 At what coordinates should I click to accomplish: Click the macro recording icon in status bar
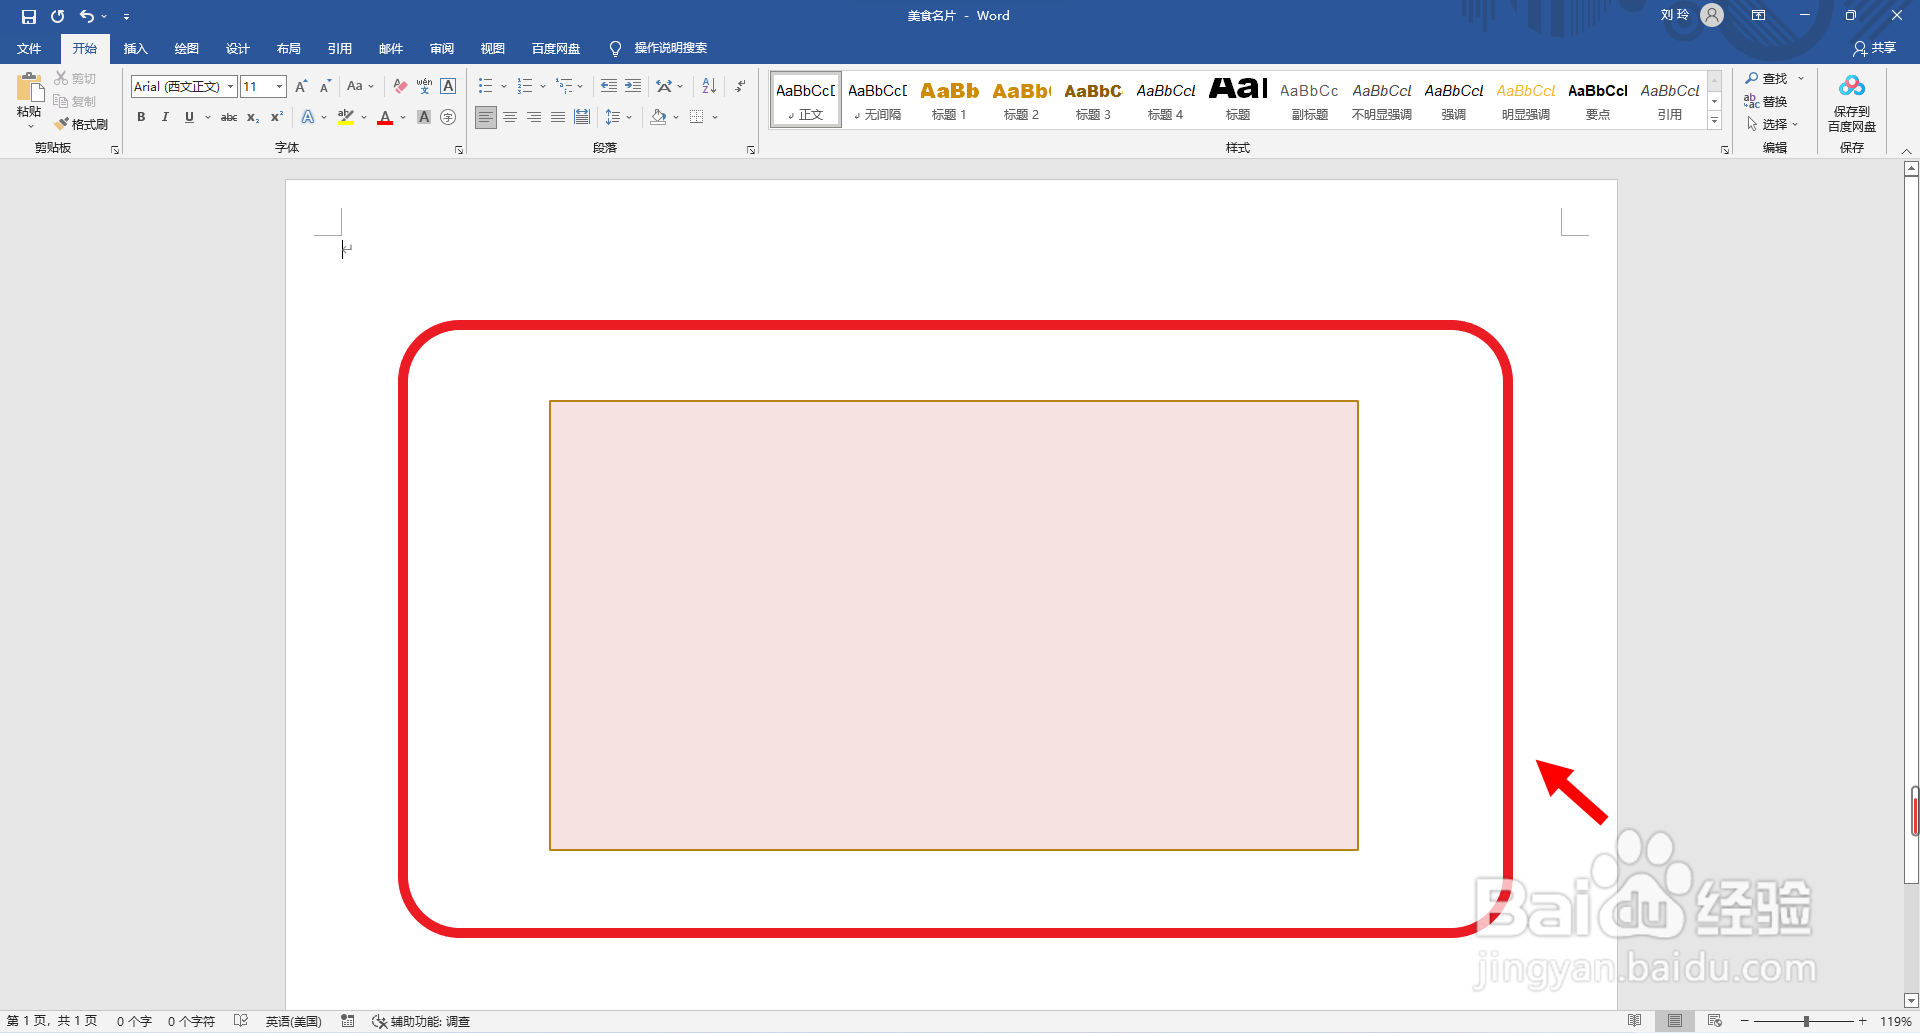348,1021
